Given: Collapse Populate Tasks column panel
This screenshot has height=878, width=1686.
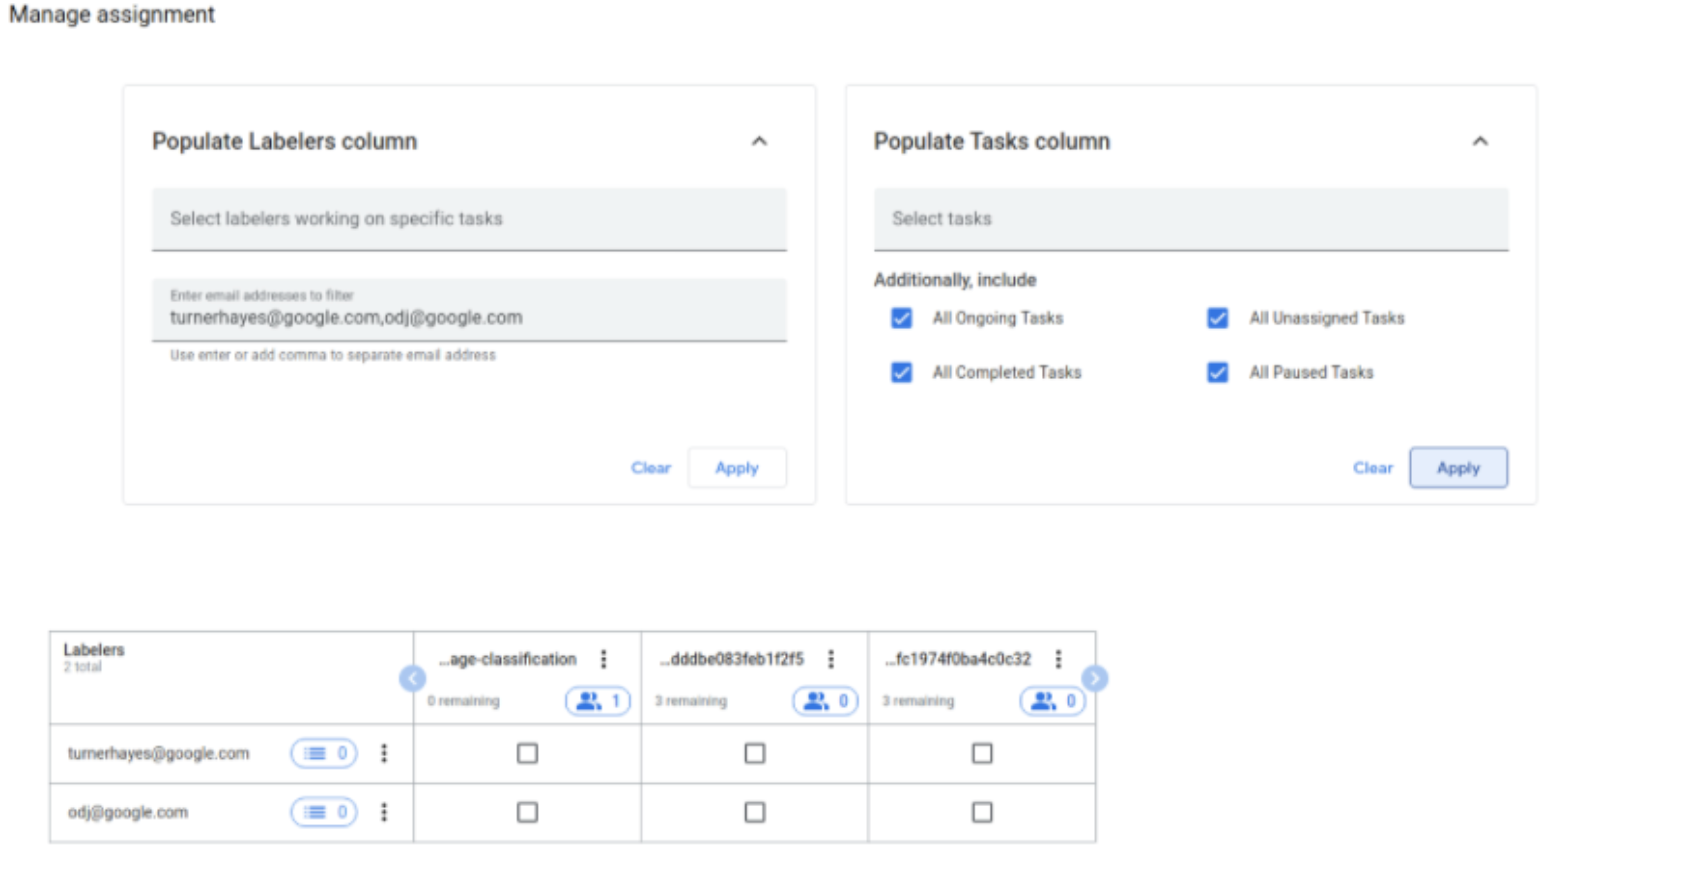Looking at the screenshot, I should click(1480, 141).
